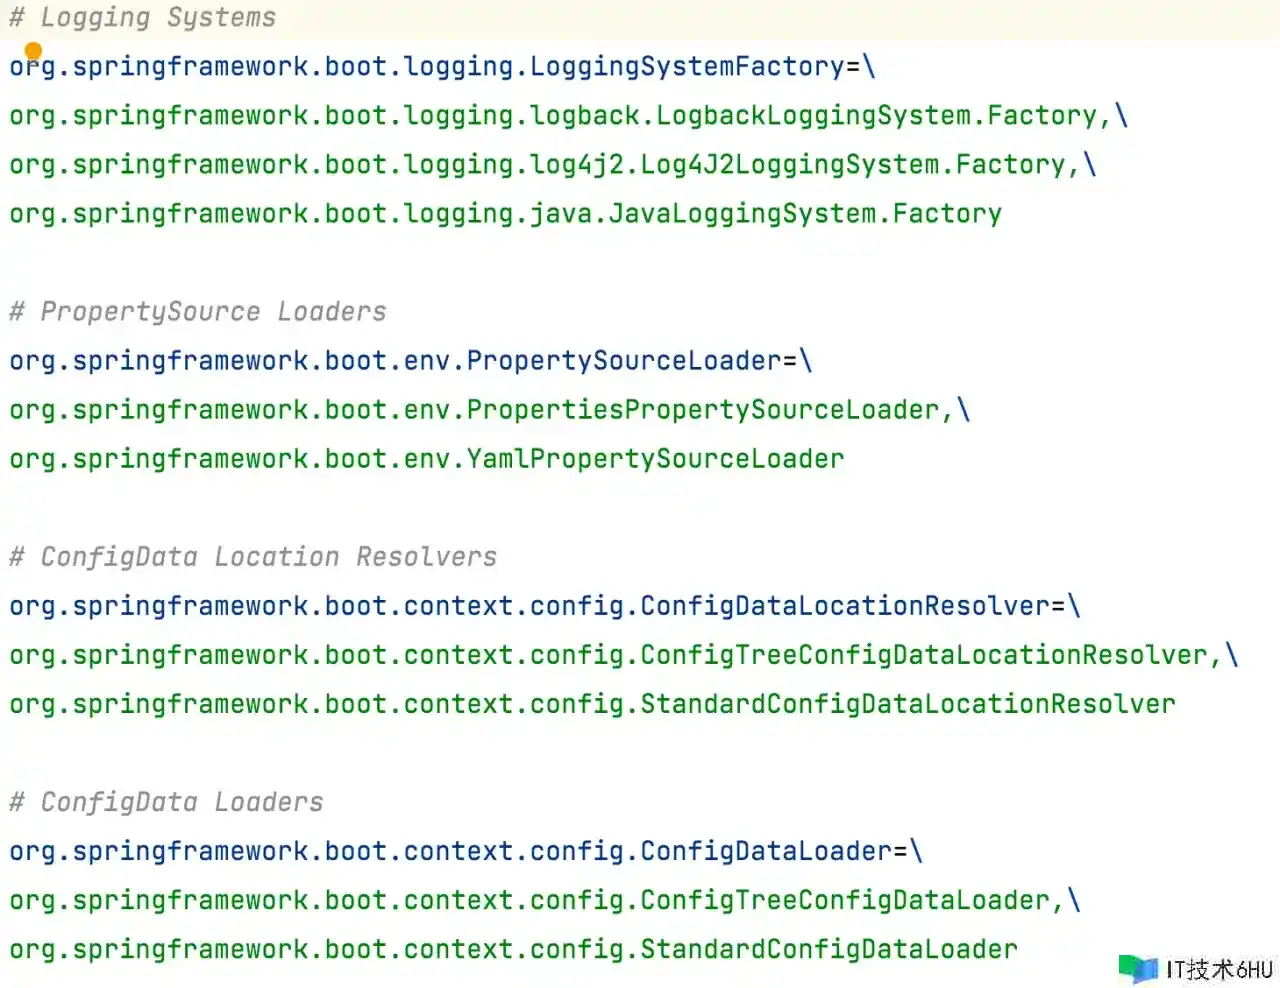Click the ConfigTreeConfigDataLoader entry
Image resolution: width=1280 pixels, height=988 pixels.
pos(544,900)
